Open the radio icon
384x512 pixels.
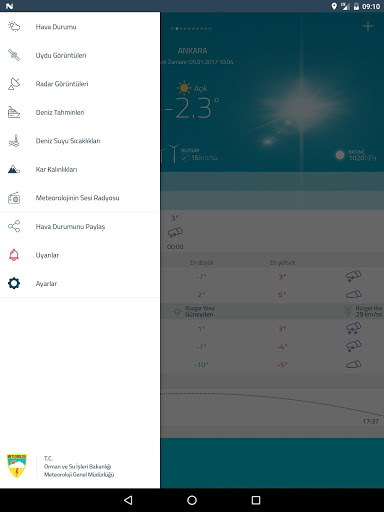click(14, 198)
